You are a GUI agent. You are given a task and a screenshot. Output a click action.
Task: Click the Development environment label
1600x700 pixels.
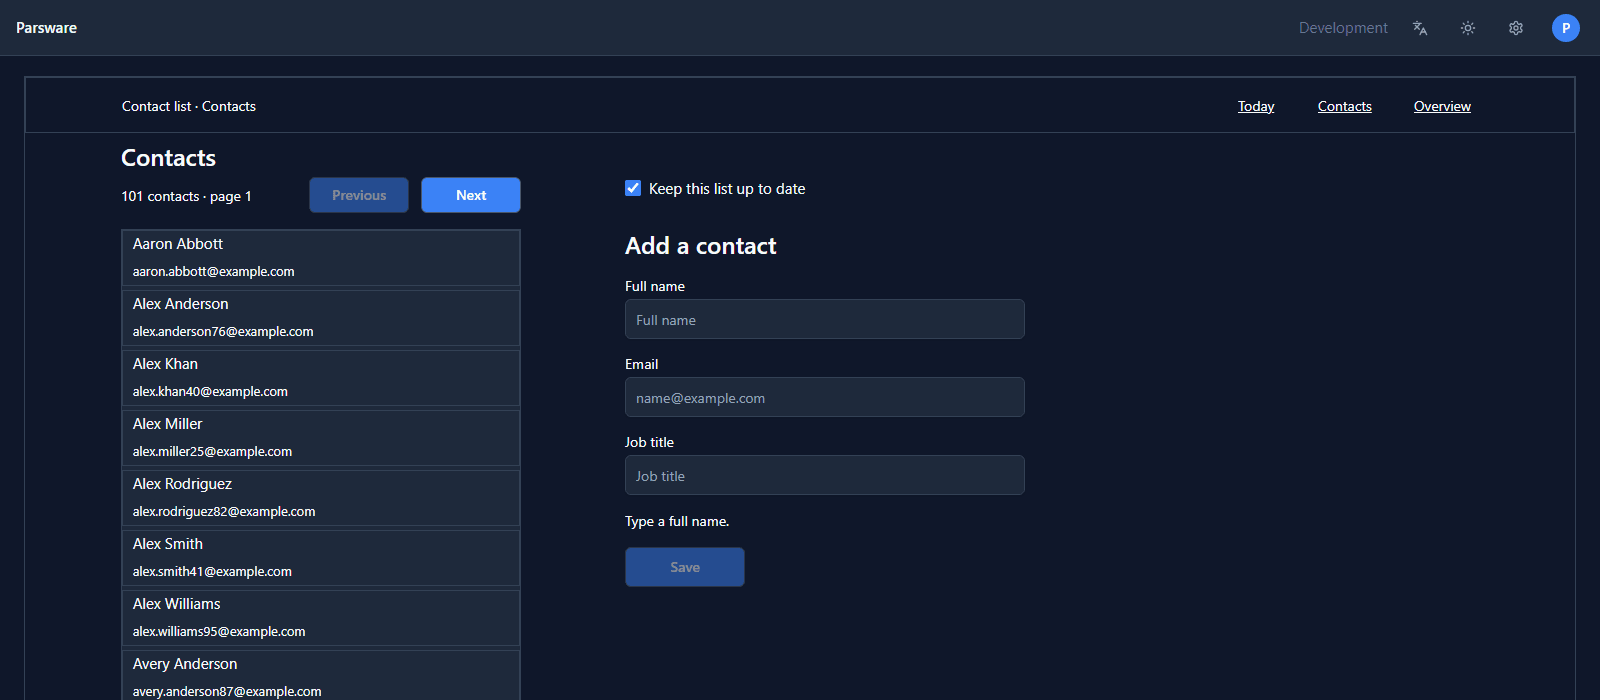(x=1343, y=28)
